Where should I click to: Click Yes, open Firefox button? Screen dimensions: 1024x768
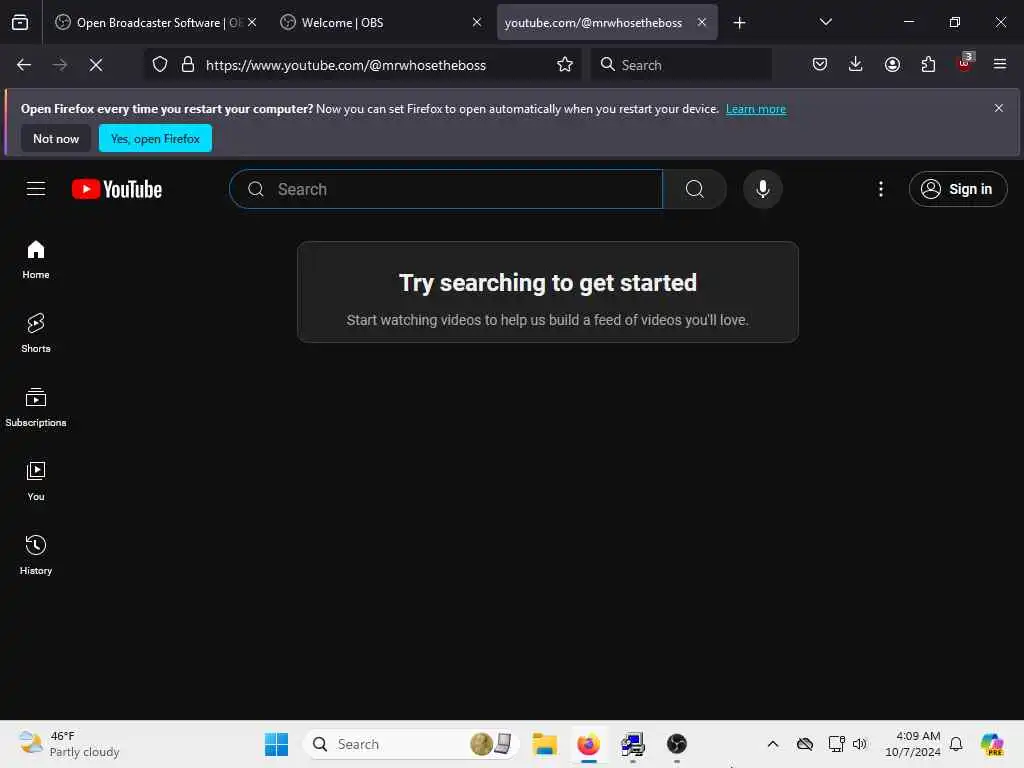155,138
